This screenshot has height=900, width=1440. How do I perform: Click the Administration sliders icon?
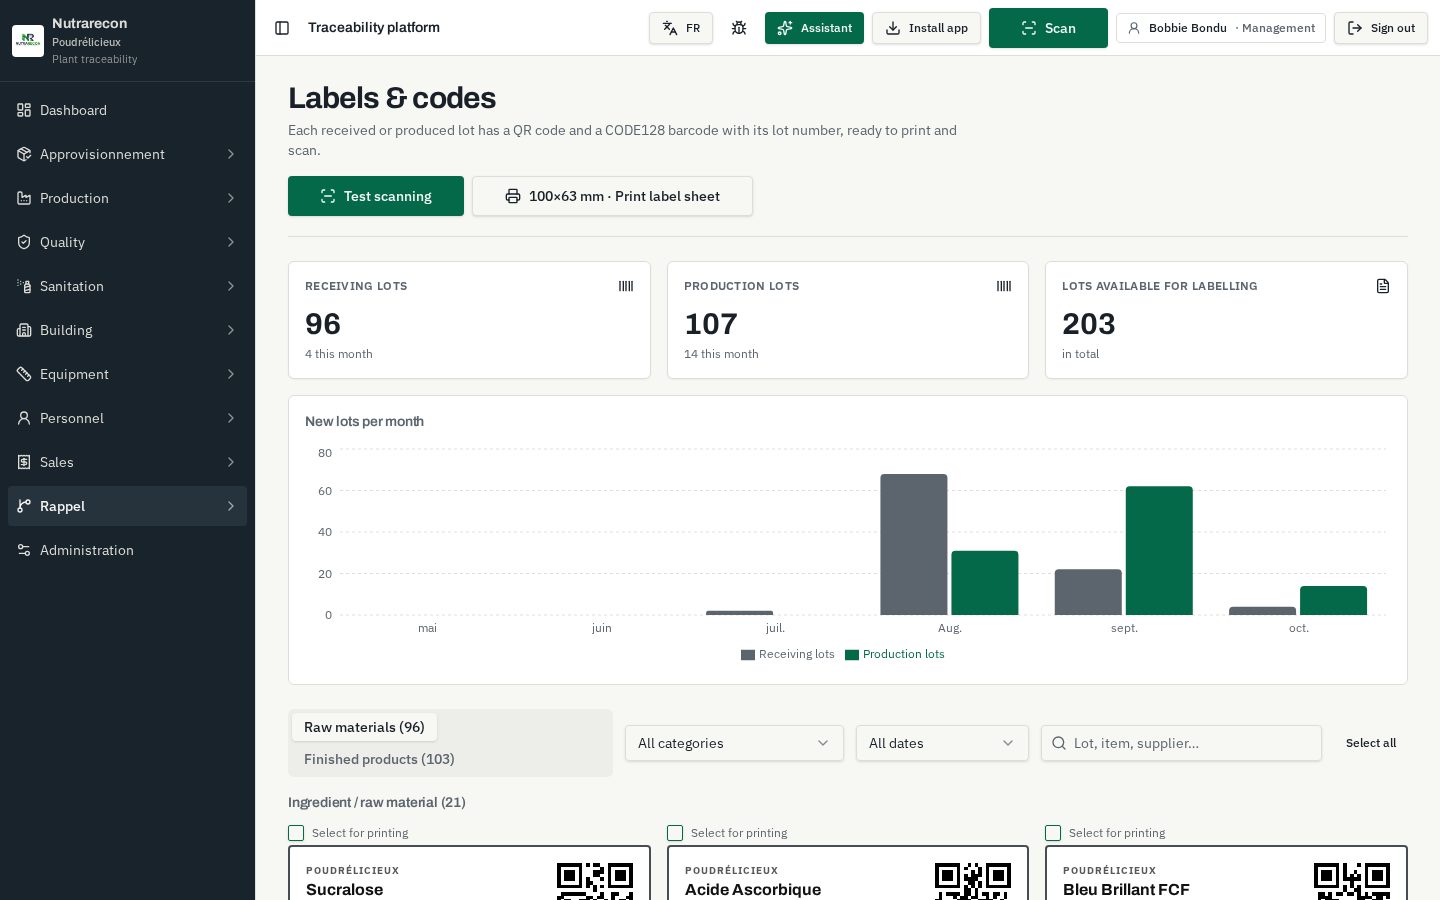(x=24, y=550)
